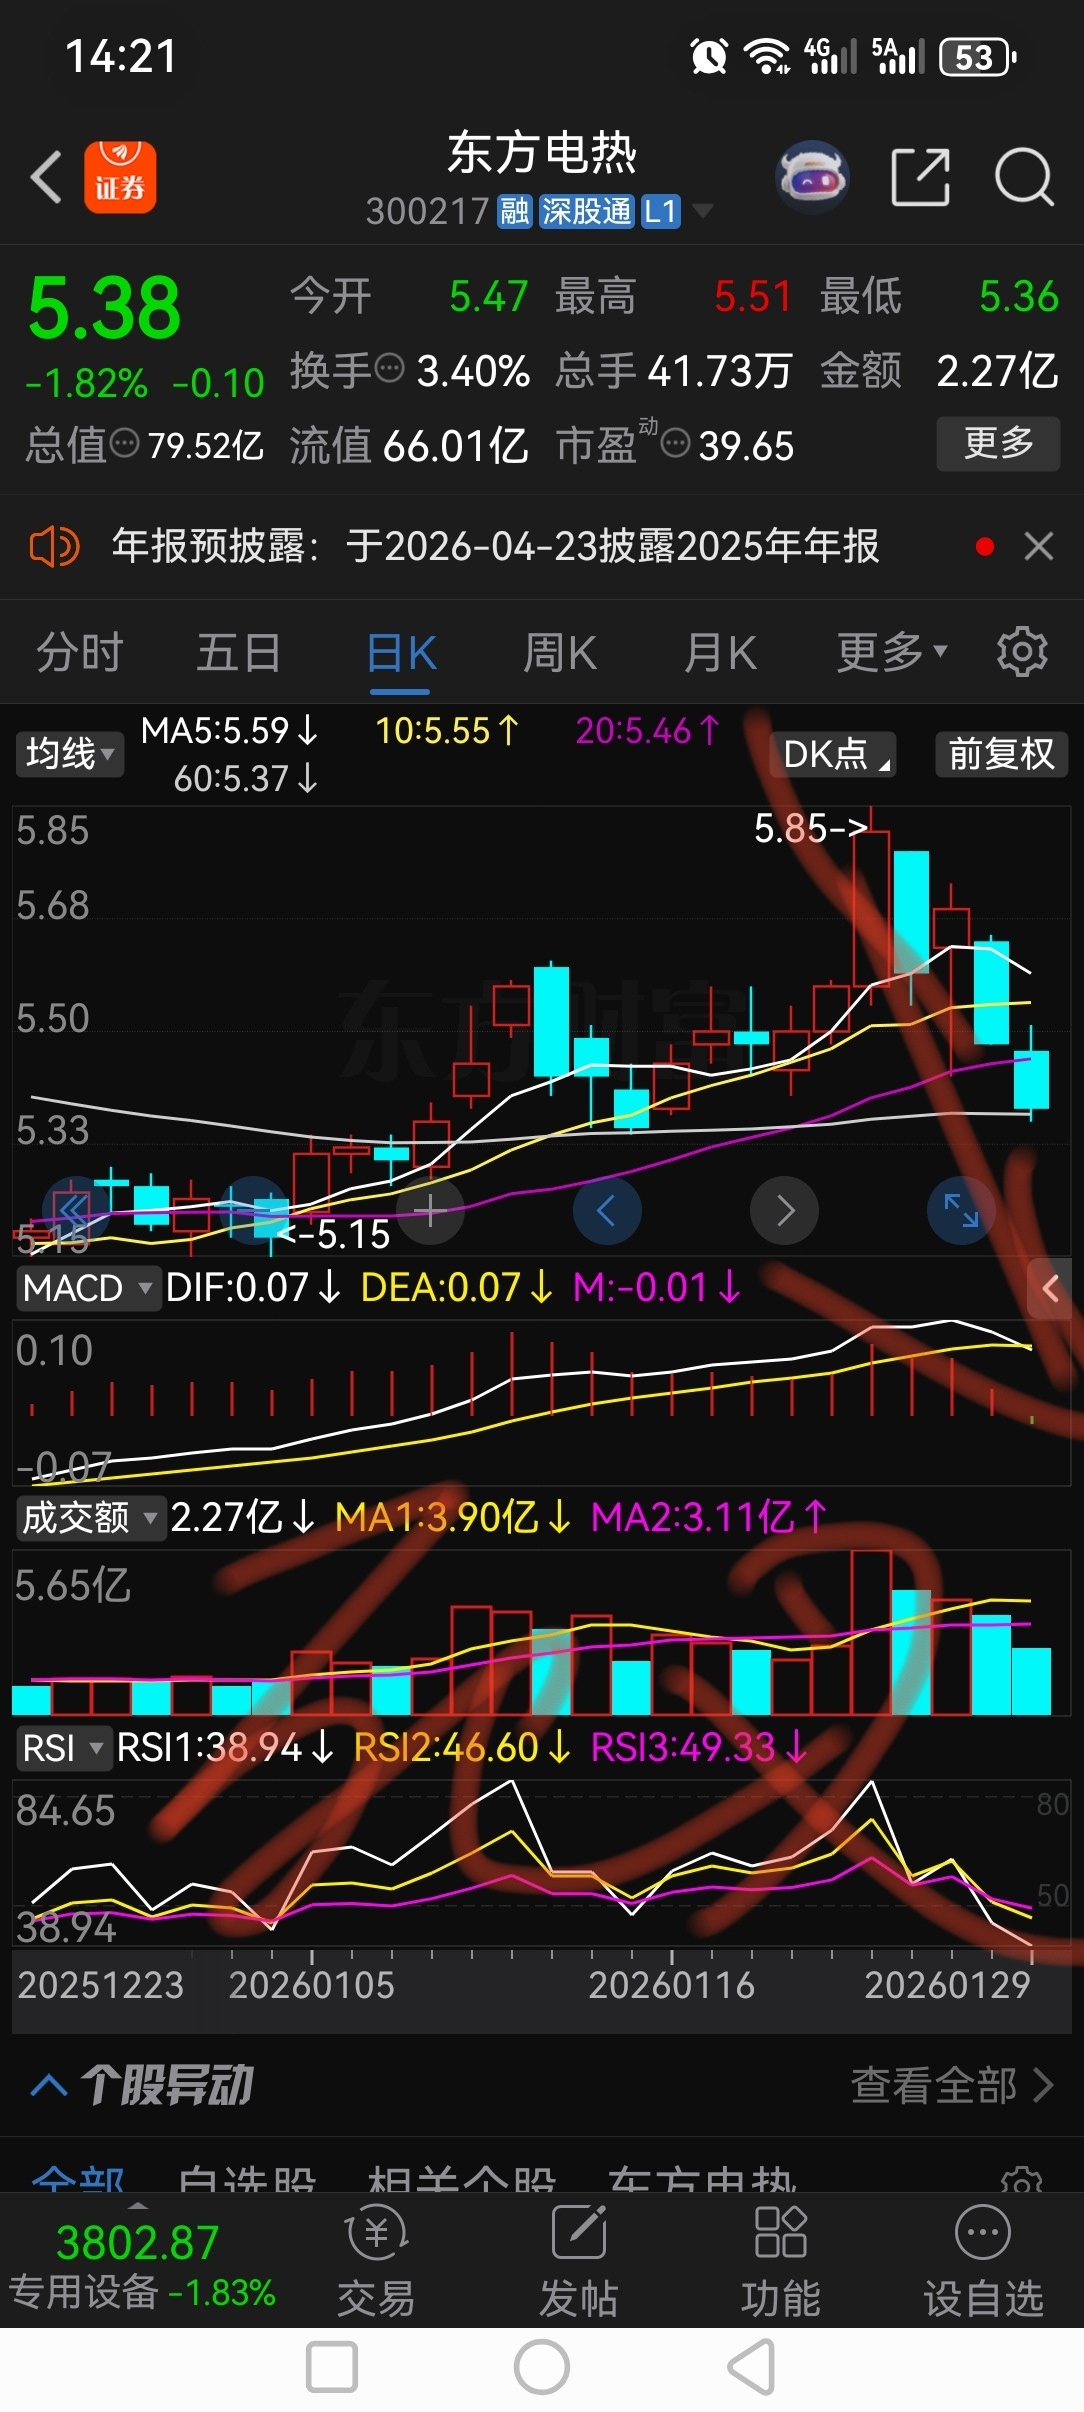Viewport: 1084px width, 2412px height.
Task: Tap the current price 5.38
Action: point(105,306)
